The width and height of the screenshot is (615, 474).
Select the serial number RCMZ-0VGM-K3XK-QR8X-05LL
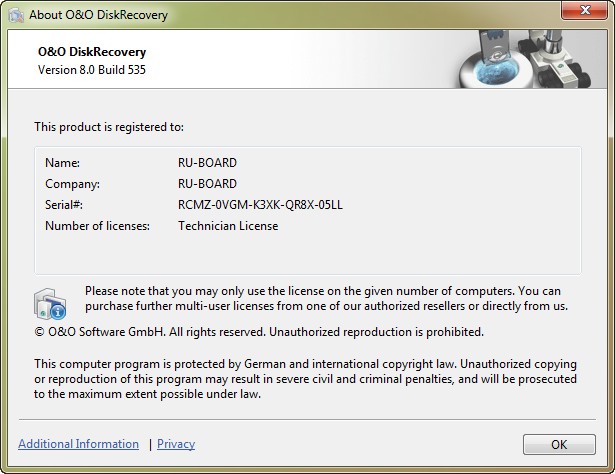(260, 205)
